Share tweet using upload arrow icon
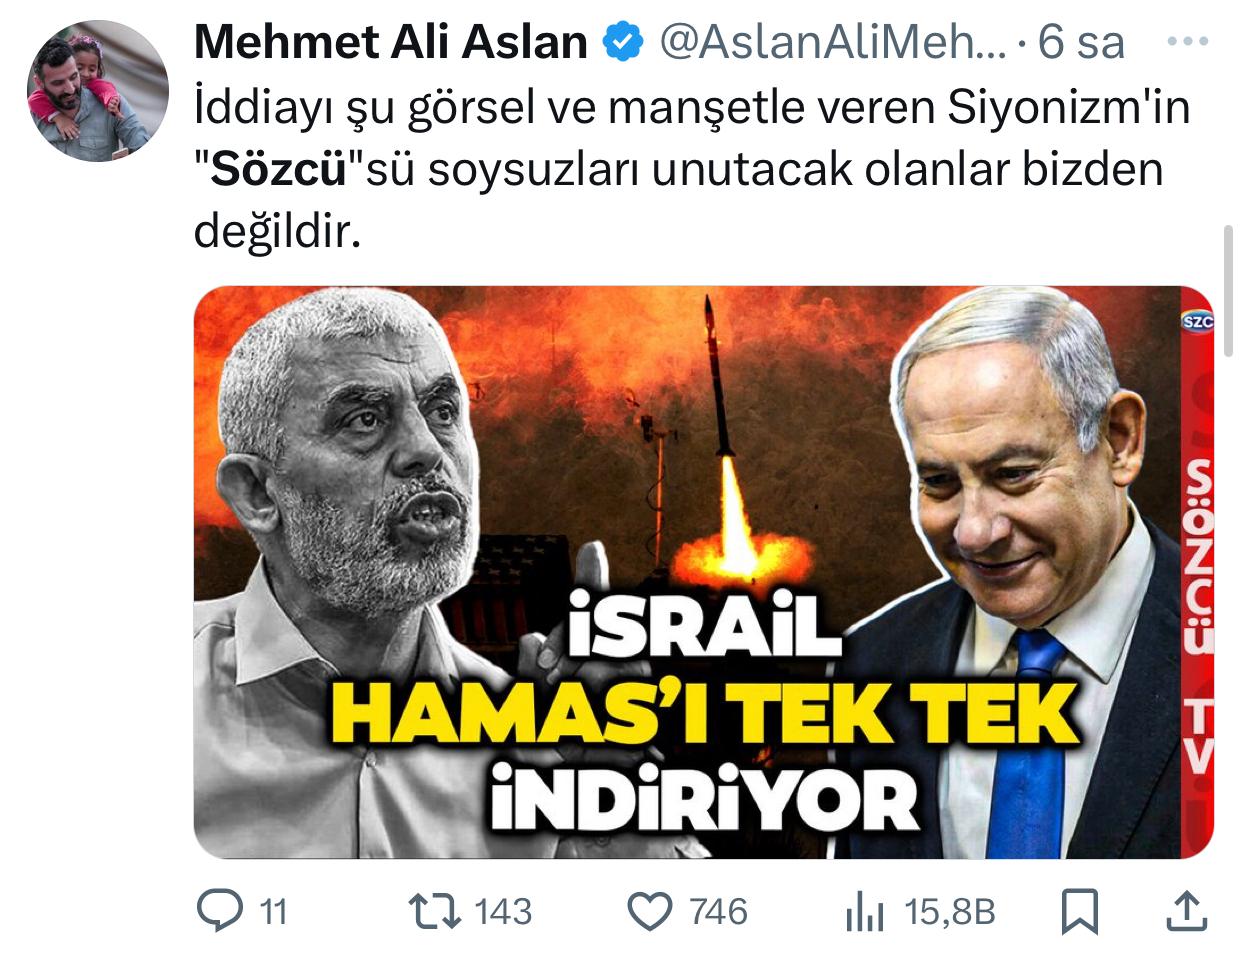The height and width of the screenshot is (976, 1242). pyautogui.click(x=1186, y=911)
